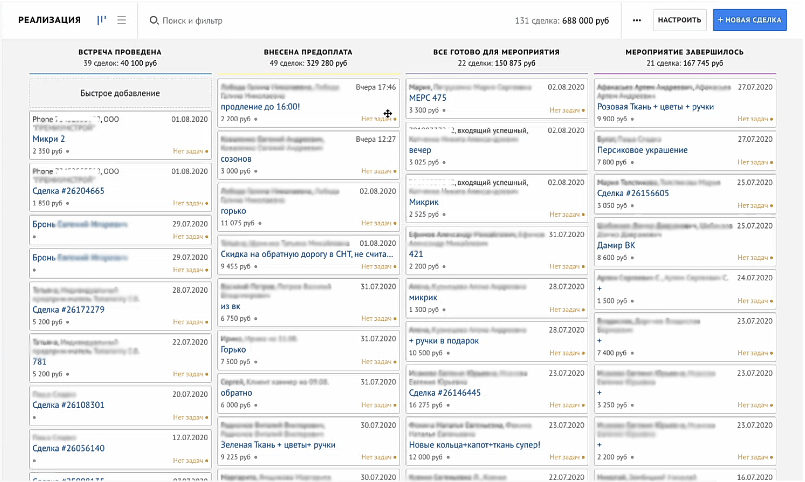Click Нет задач on МЕРС 475 card

pos(567,110)
